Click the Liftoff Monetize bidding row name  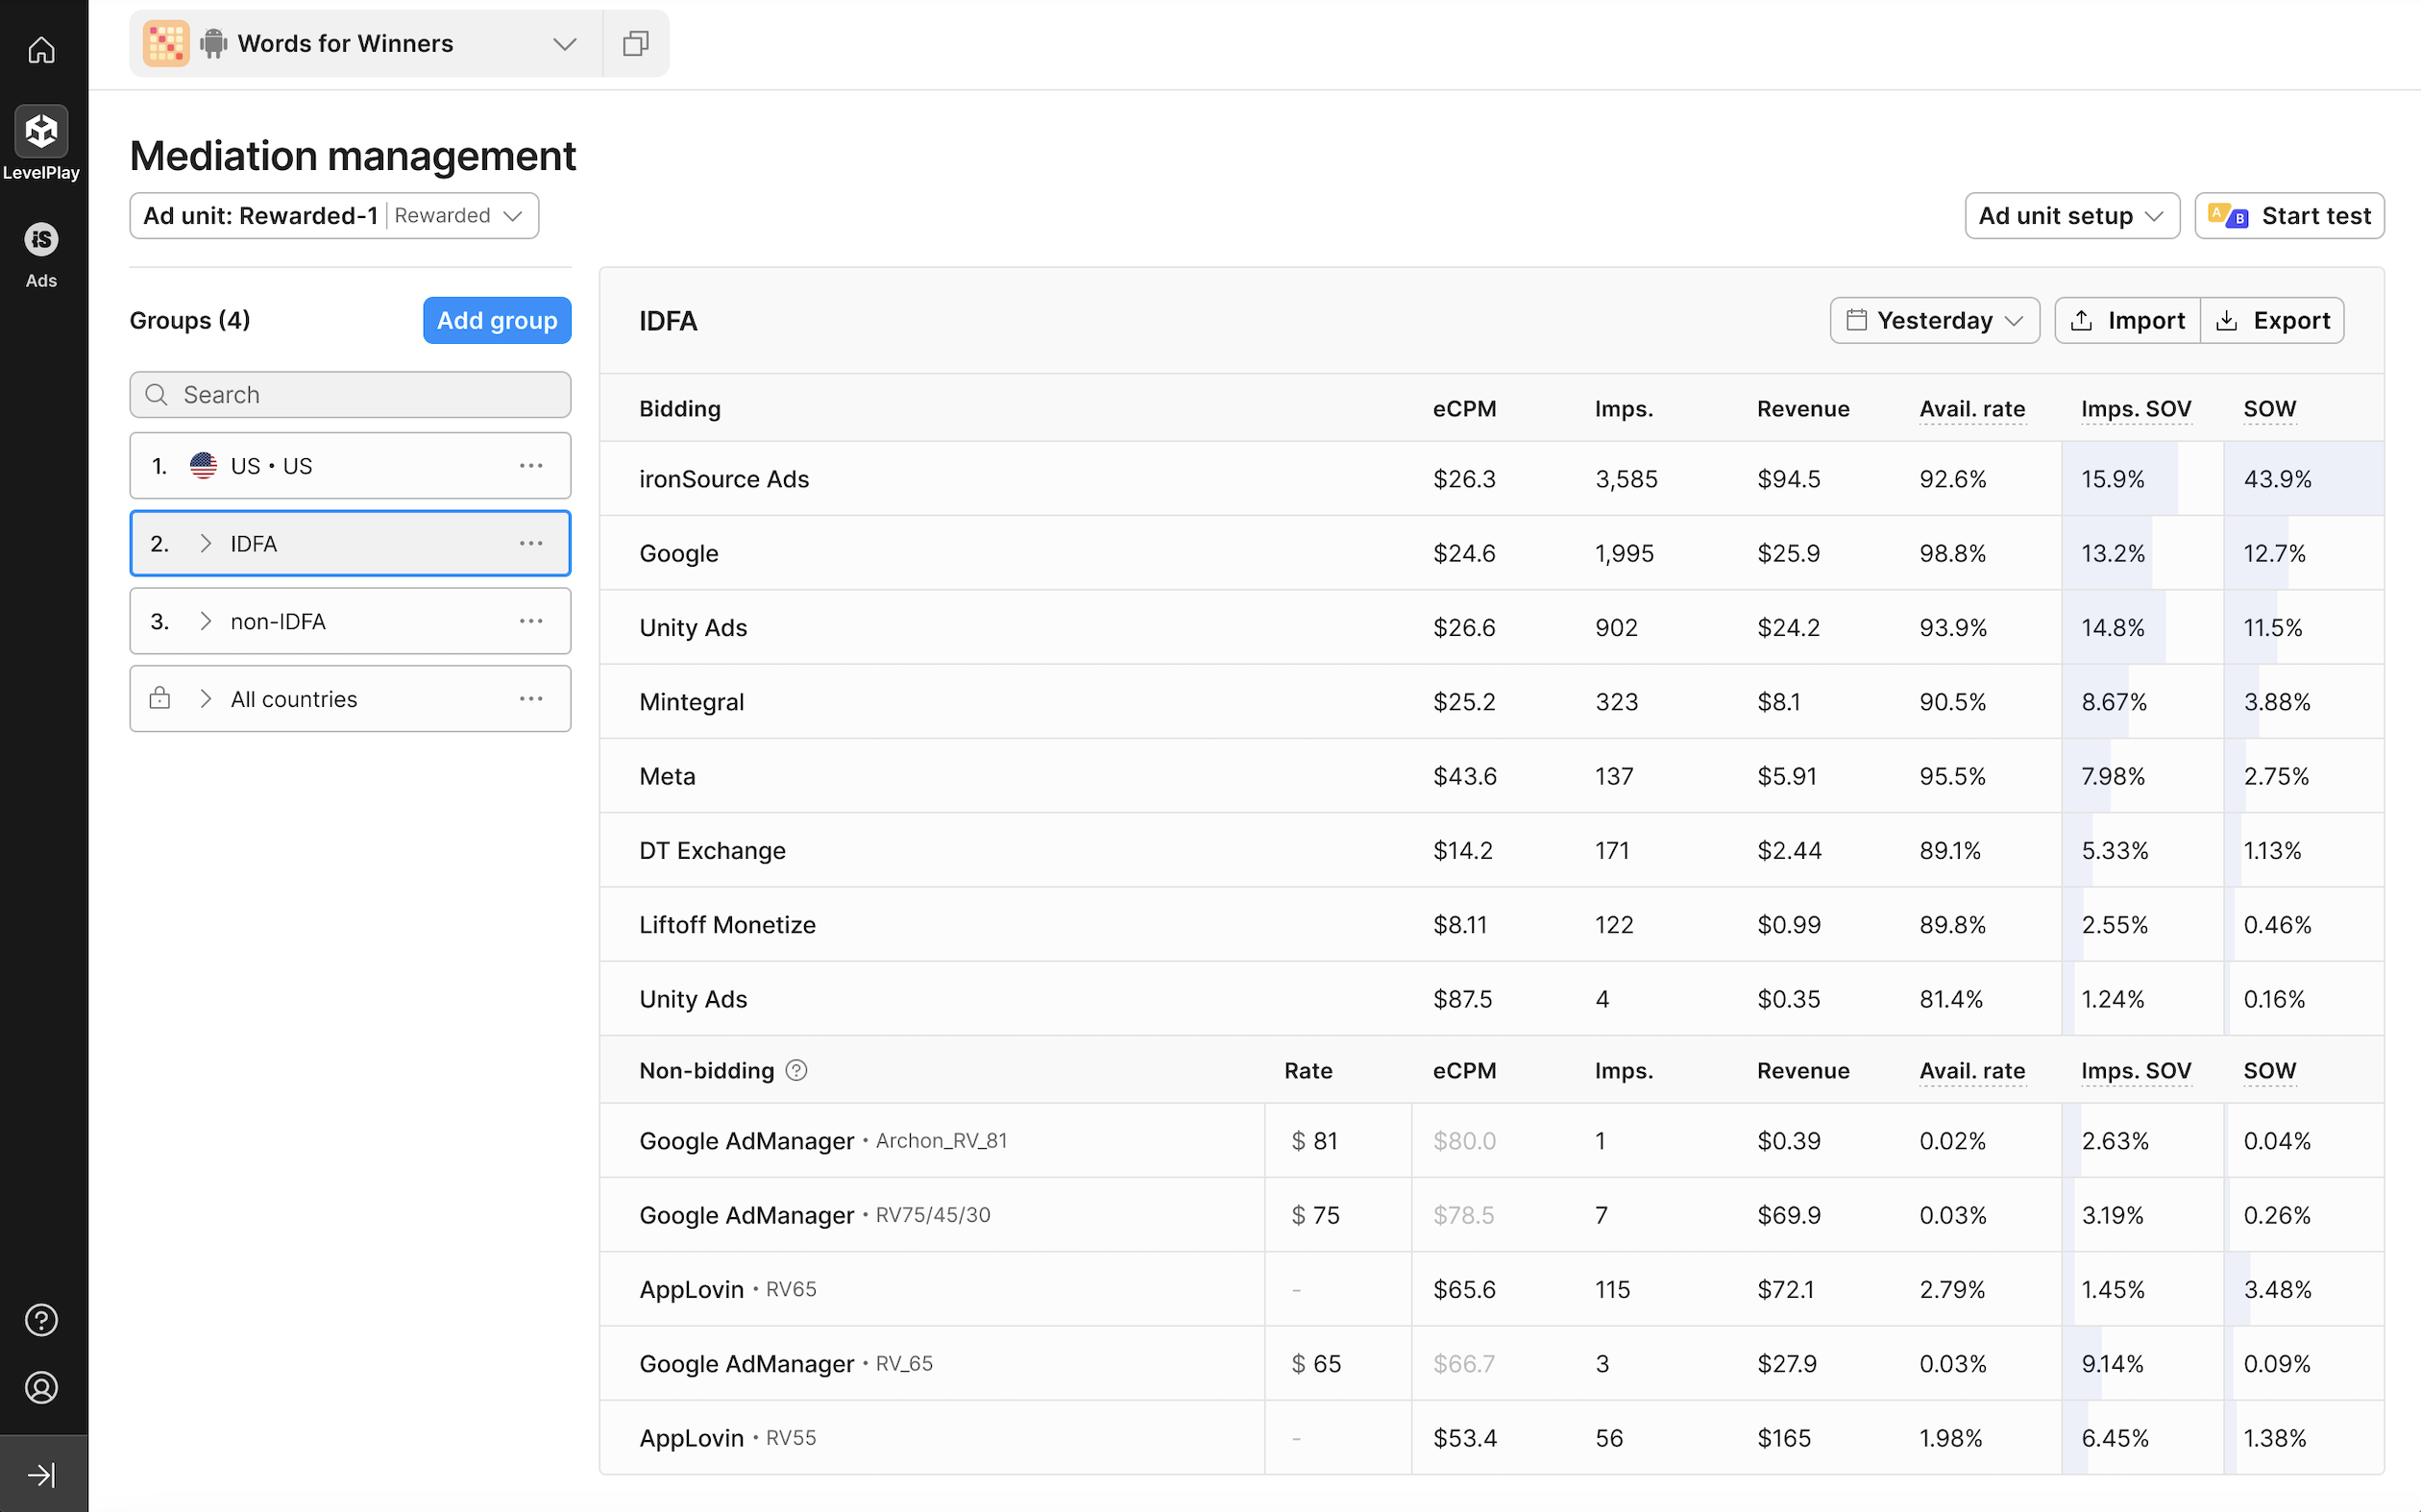click(727, 925)
